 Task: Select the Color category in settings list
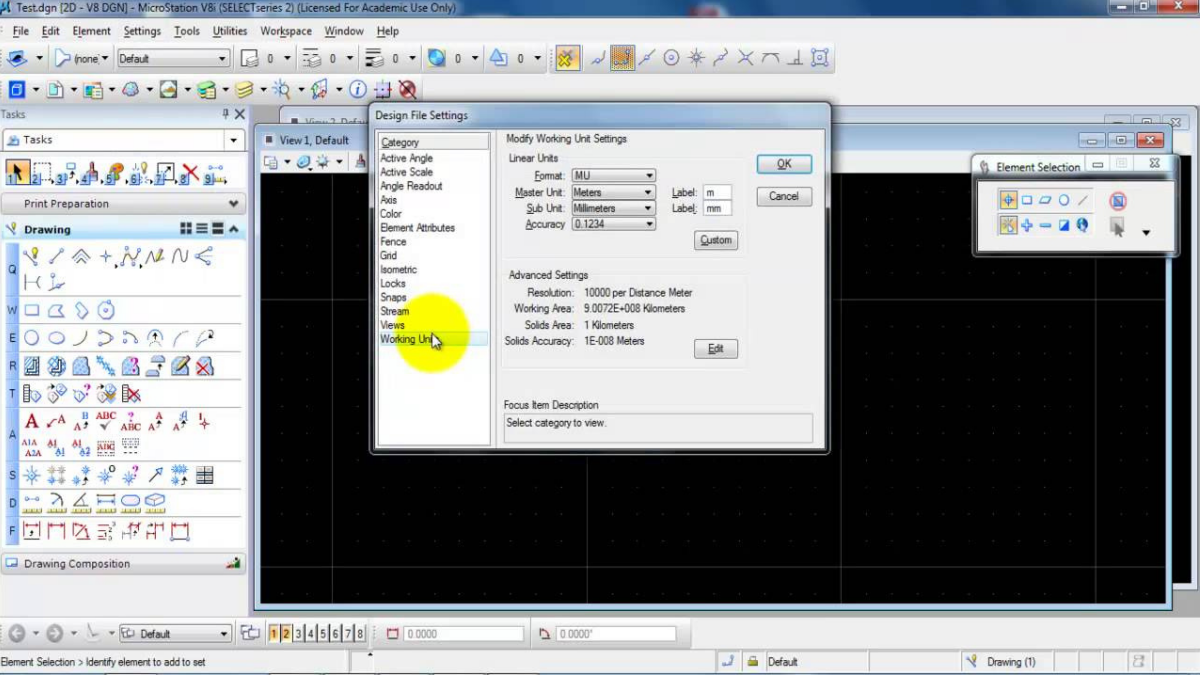pyautogui.click(x=391, y=214)
